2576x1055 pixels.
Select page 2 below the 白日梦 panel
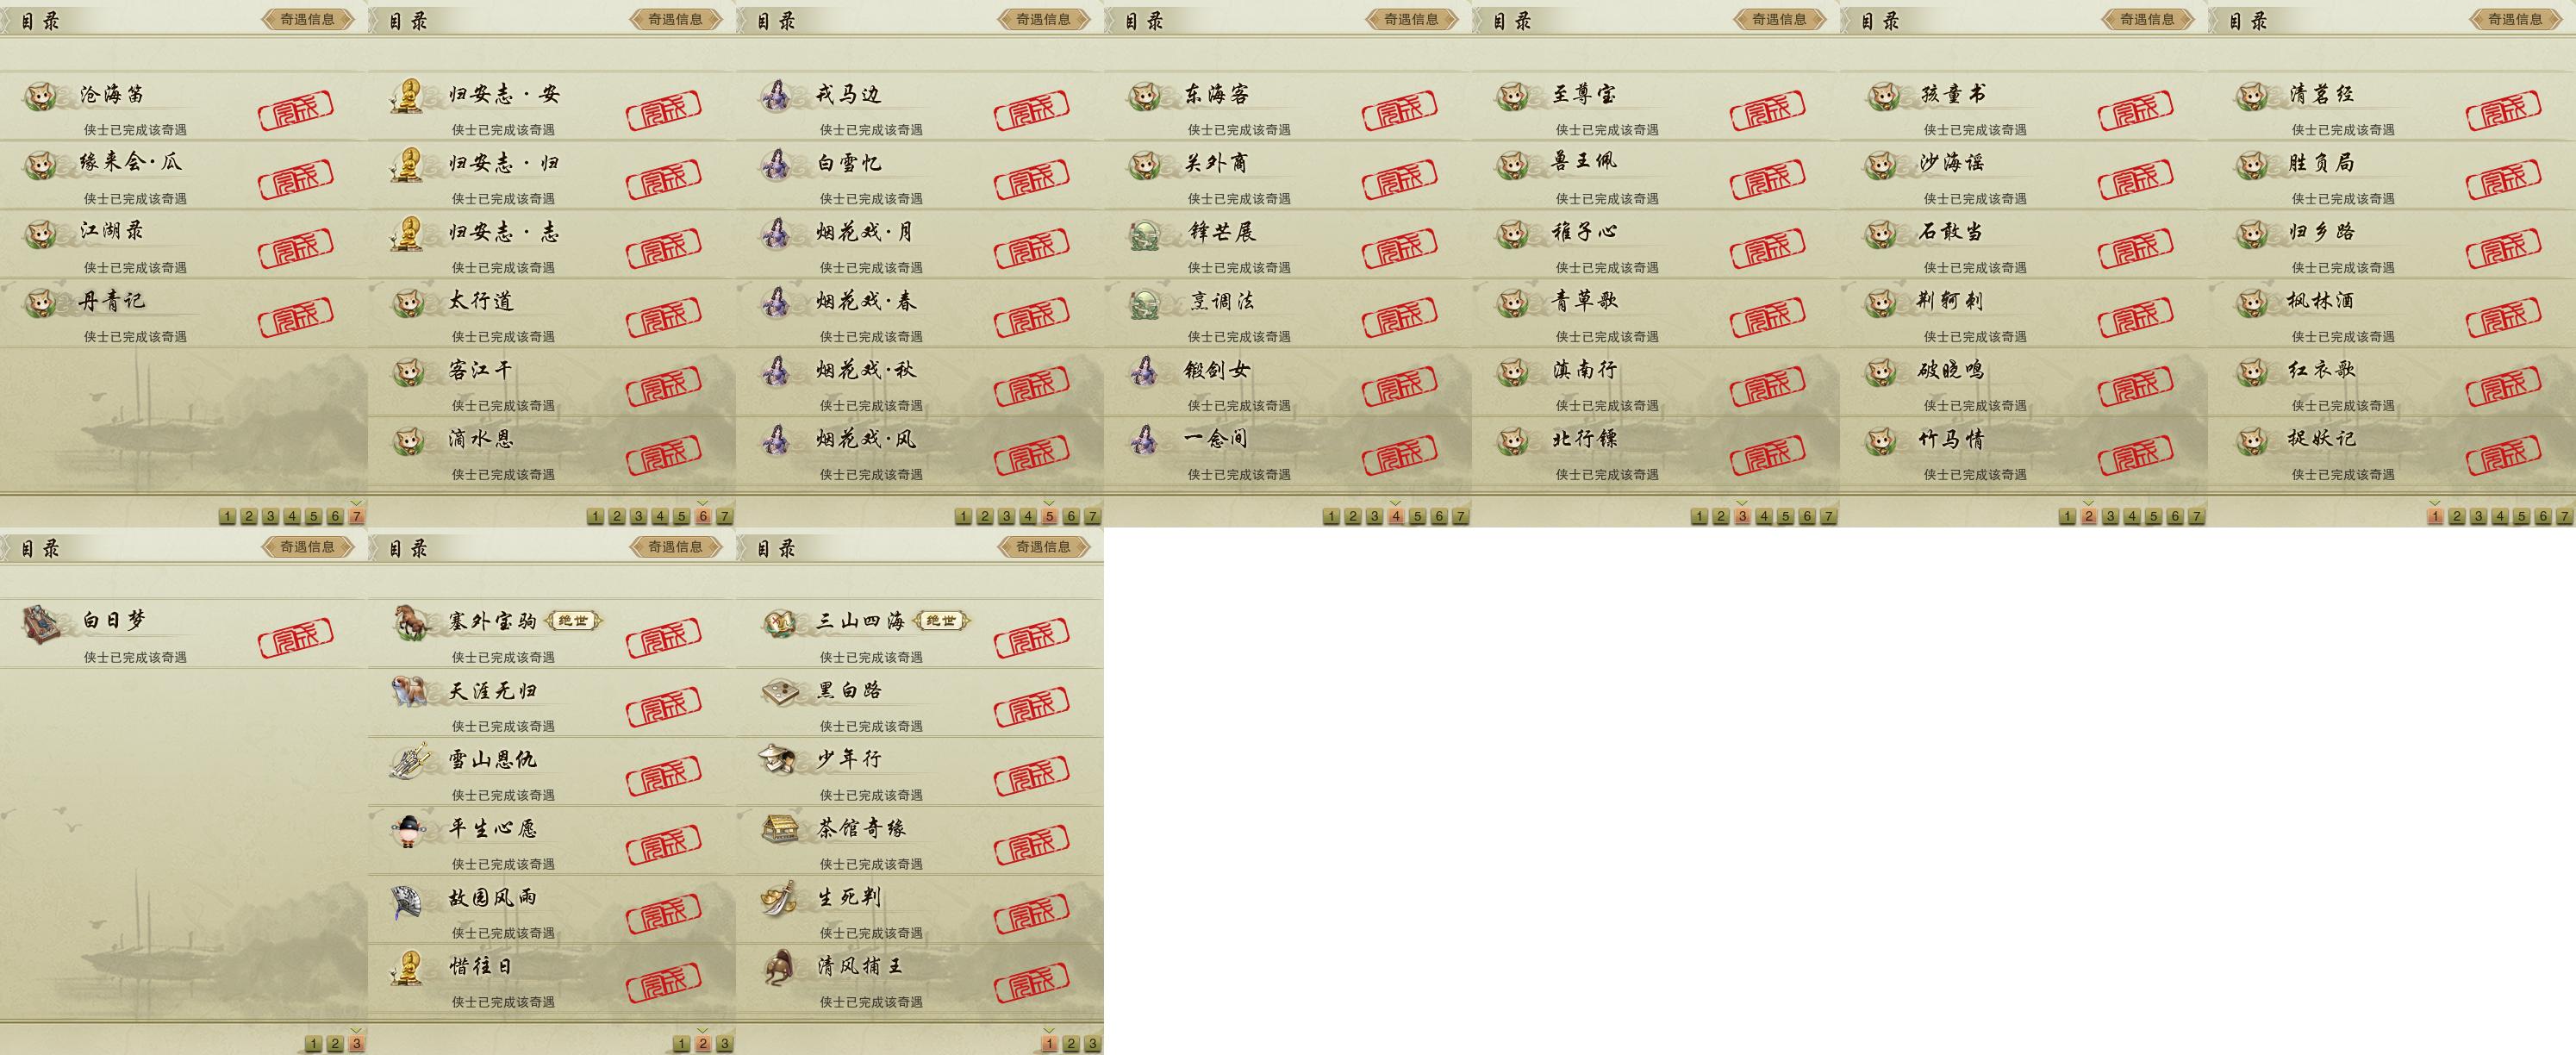tap(335, 1044)
